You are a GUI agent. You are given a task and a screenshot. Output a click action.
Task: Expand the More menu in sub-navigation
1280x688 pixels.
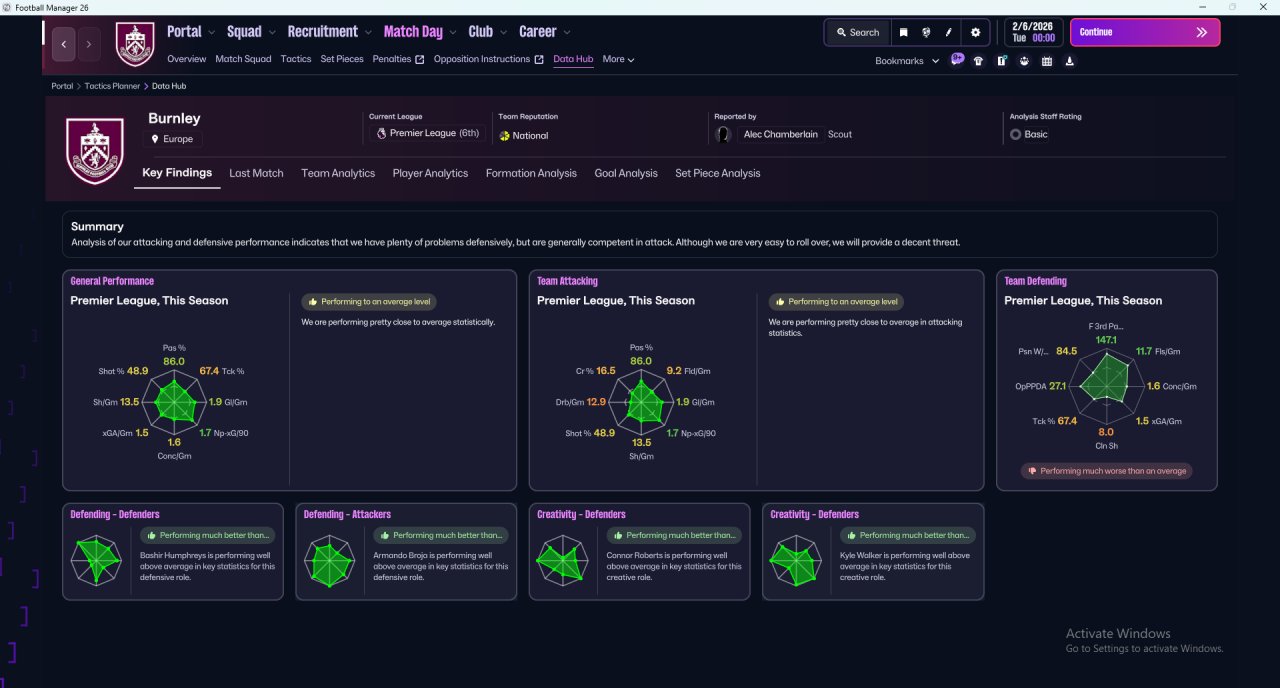tap(618, 59)
